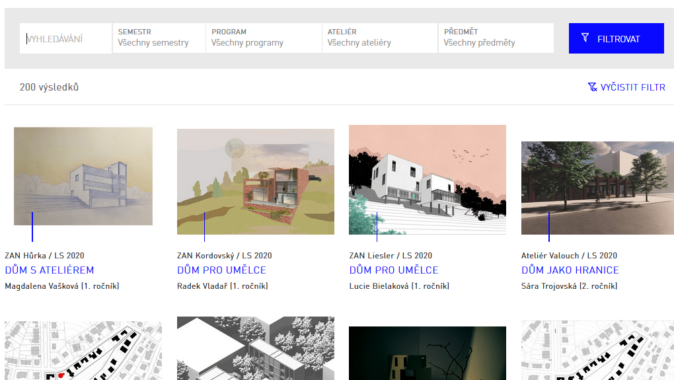Expand the Předmět dropdown
This screenshot has width=674, height=380.
496,38
